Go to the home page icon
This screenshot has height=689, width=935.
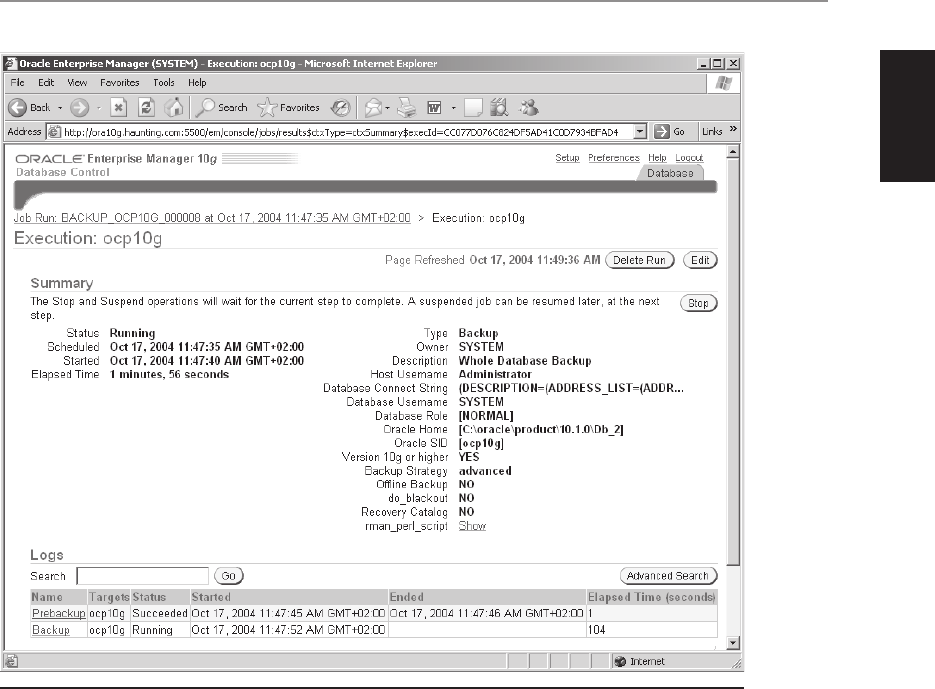coord(174,107)
